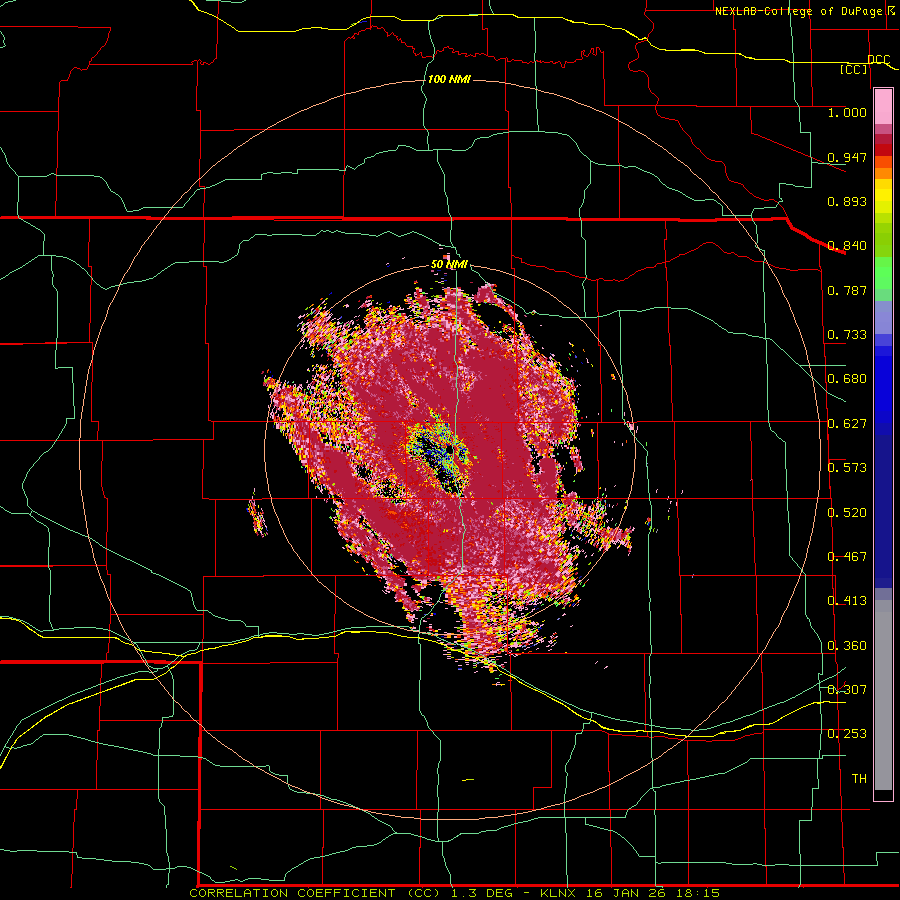
Task: Click the NEXLAB-College of DuPage watermark text
Action: pyautogui.click(x=798, y=11)
